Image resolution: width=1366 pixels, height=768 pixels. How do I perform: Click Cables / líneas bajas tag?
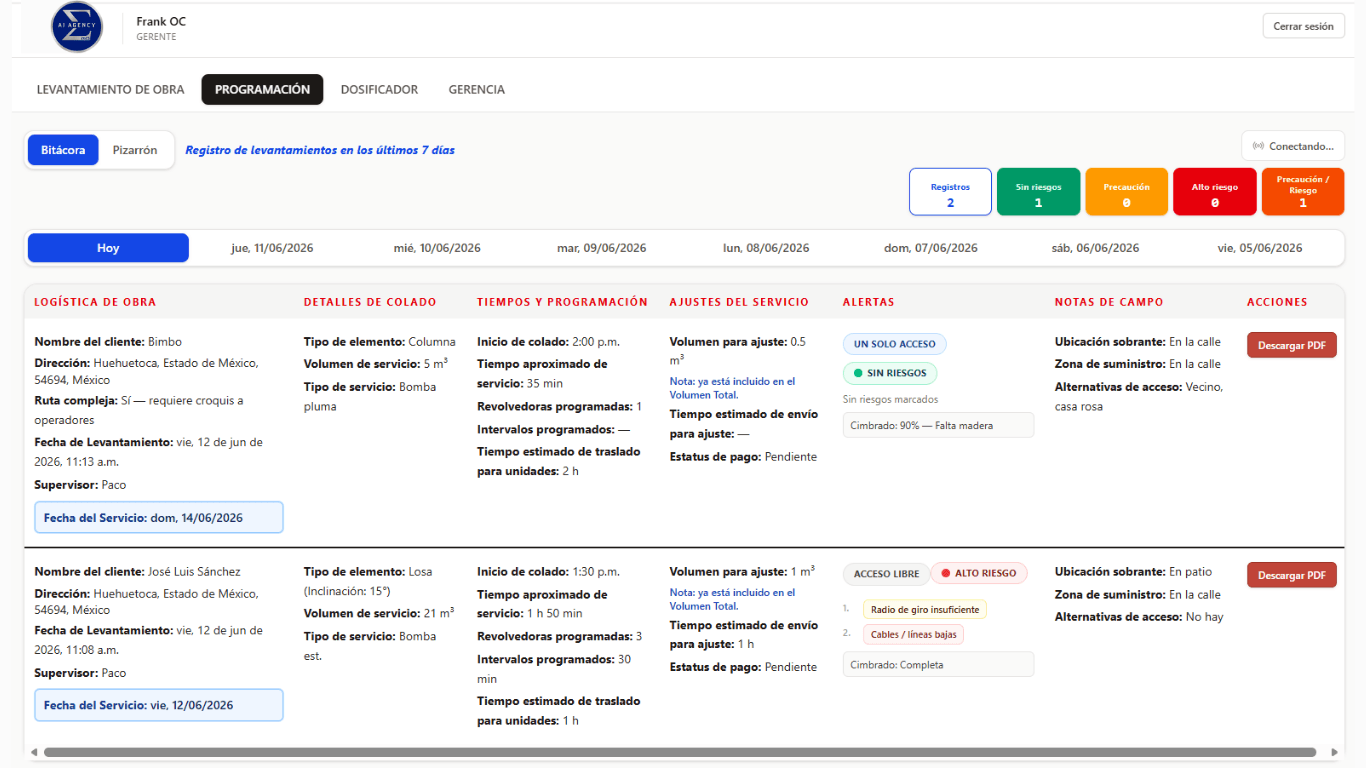913,634
